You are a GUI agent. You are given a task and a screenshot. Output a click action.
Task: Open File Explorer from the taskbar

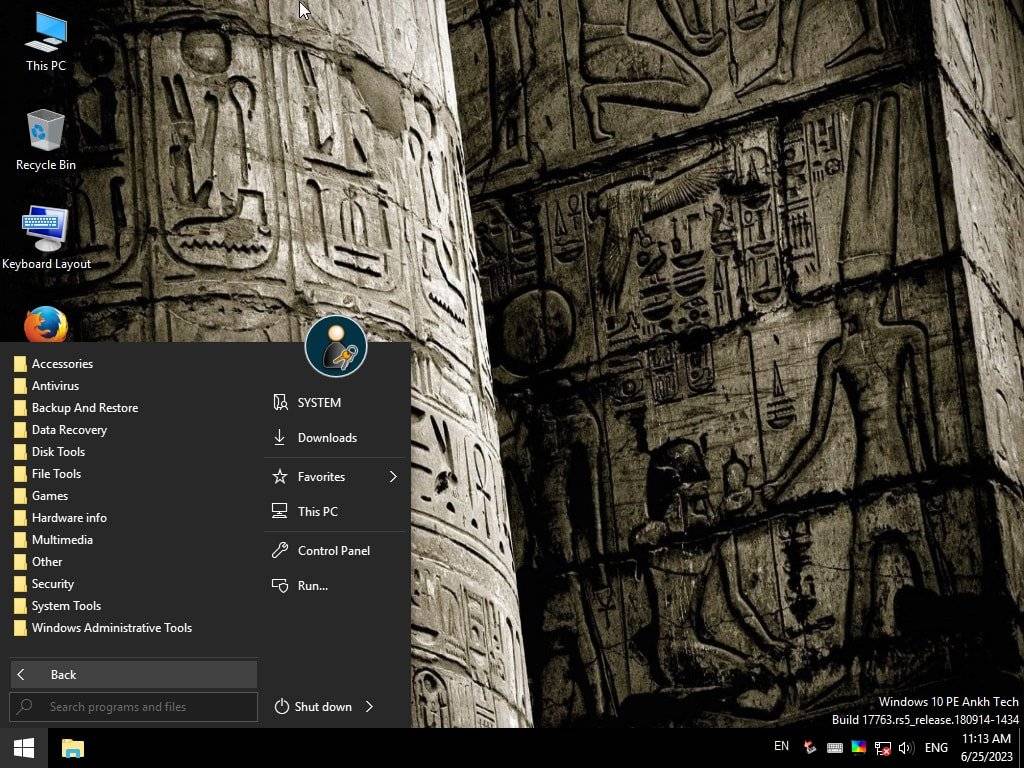73,748
